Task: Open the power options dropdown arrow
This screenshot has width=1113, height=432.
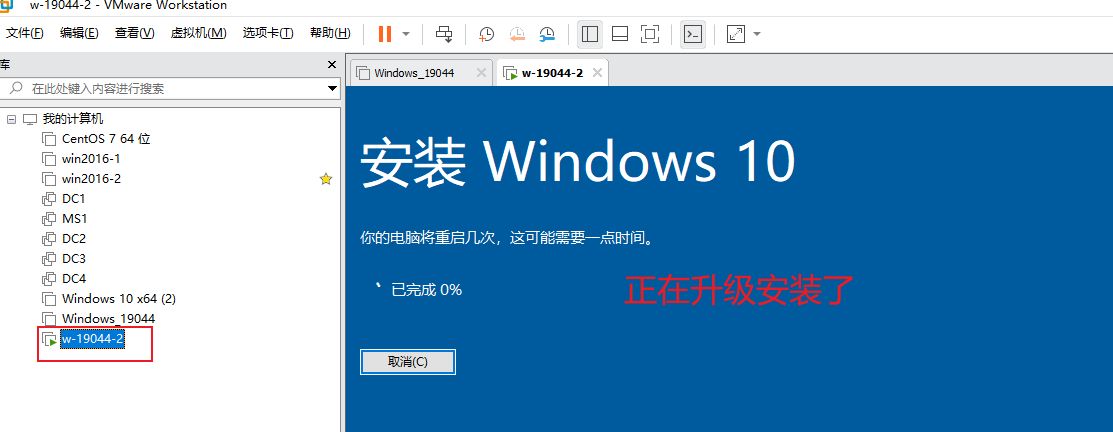Action: (x=406, y=34)
